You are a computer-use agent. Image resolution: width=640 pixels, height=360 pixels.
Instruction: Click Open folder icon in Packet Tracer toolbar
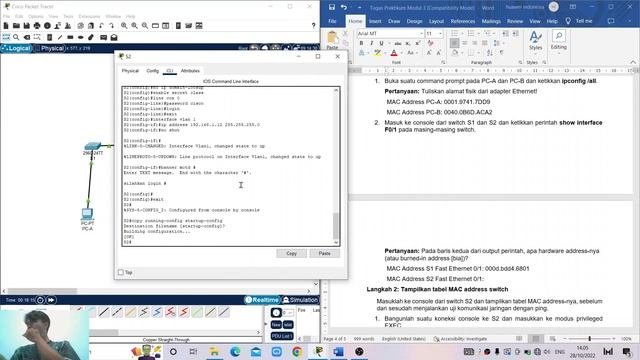[x=16, y=26]
